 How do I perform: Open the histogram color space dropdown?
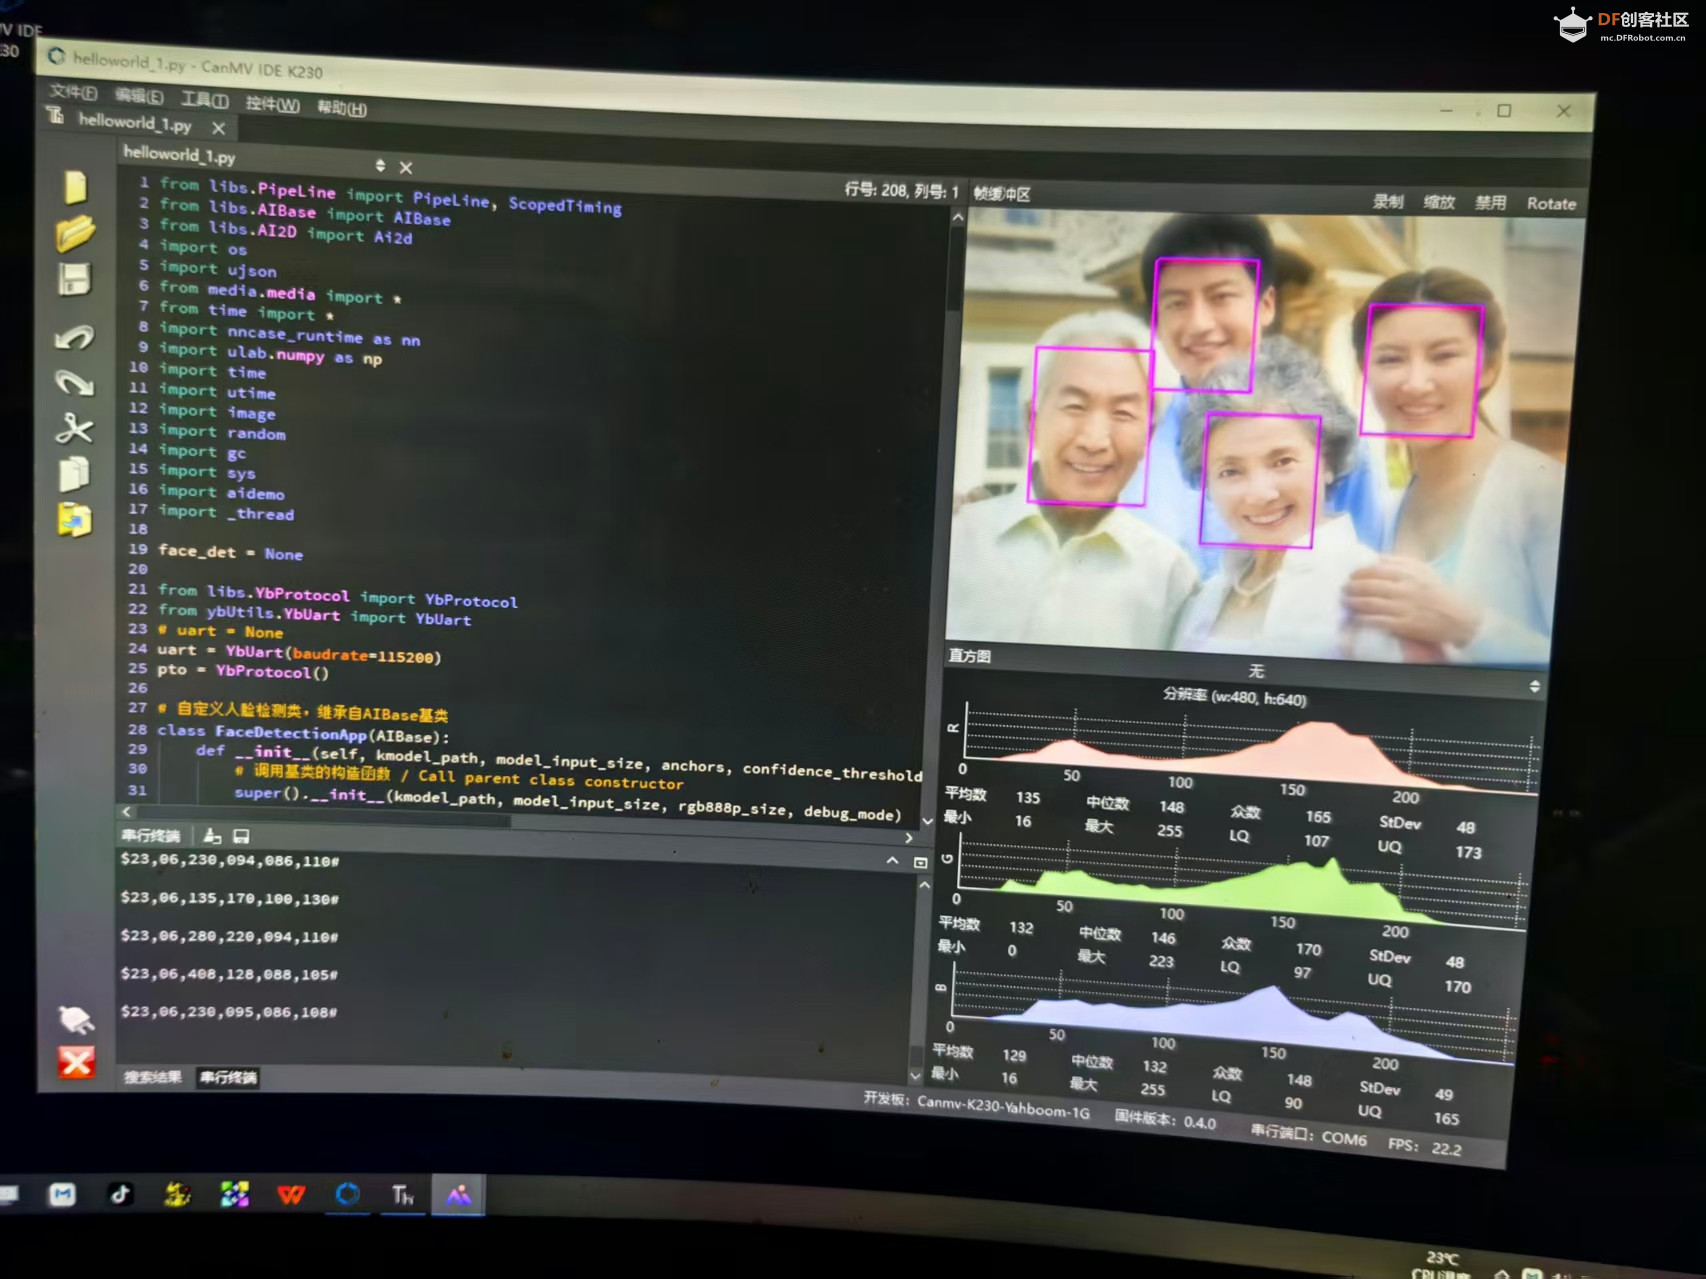pyautogui.click(x=1534, y=686)
